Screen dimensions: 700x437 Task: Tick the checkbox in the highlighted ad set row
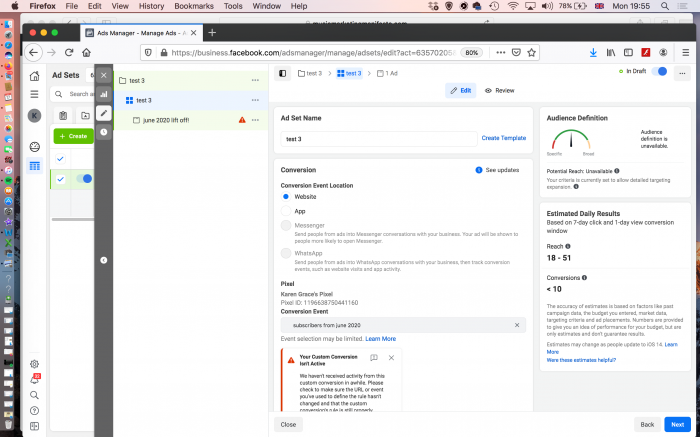click(x=61, y=179)
